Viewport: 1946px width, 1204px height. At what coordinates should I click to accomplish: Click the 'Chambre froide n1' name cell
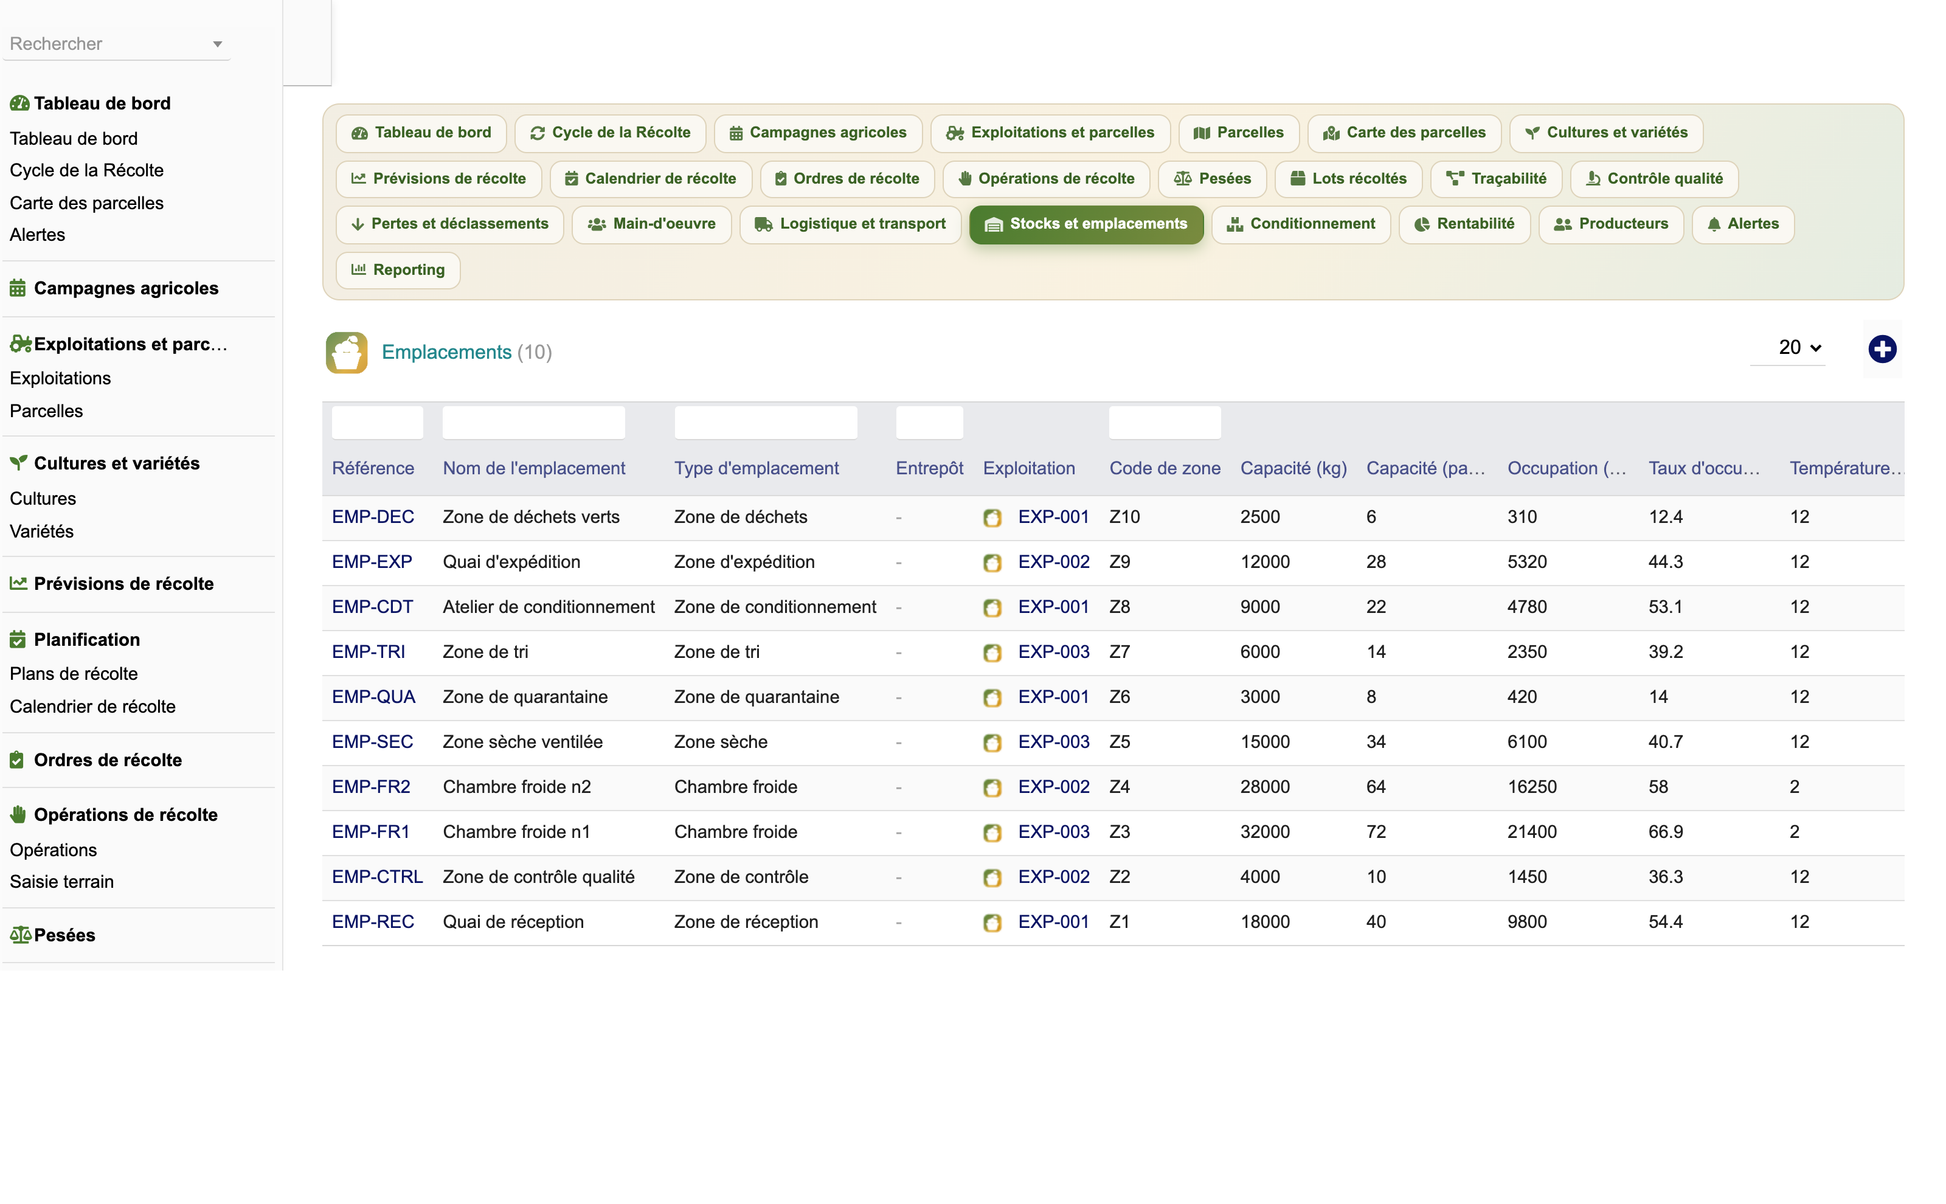517,832
